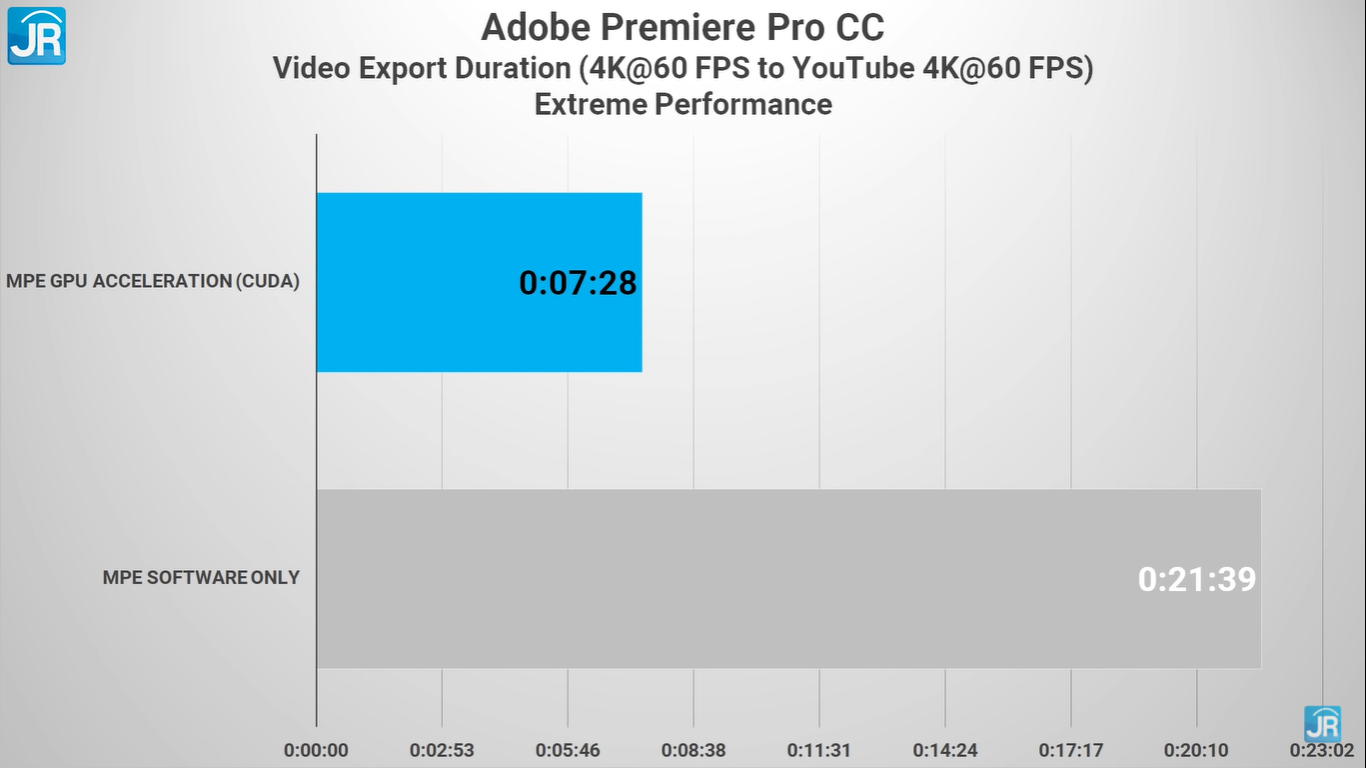This screenshot has width=1366, height=768.
Task: Click the small JR watermark at bottom-right
Action: (x=1322, y=723)
